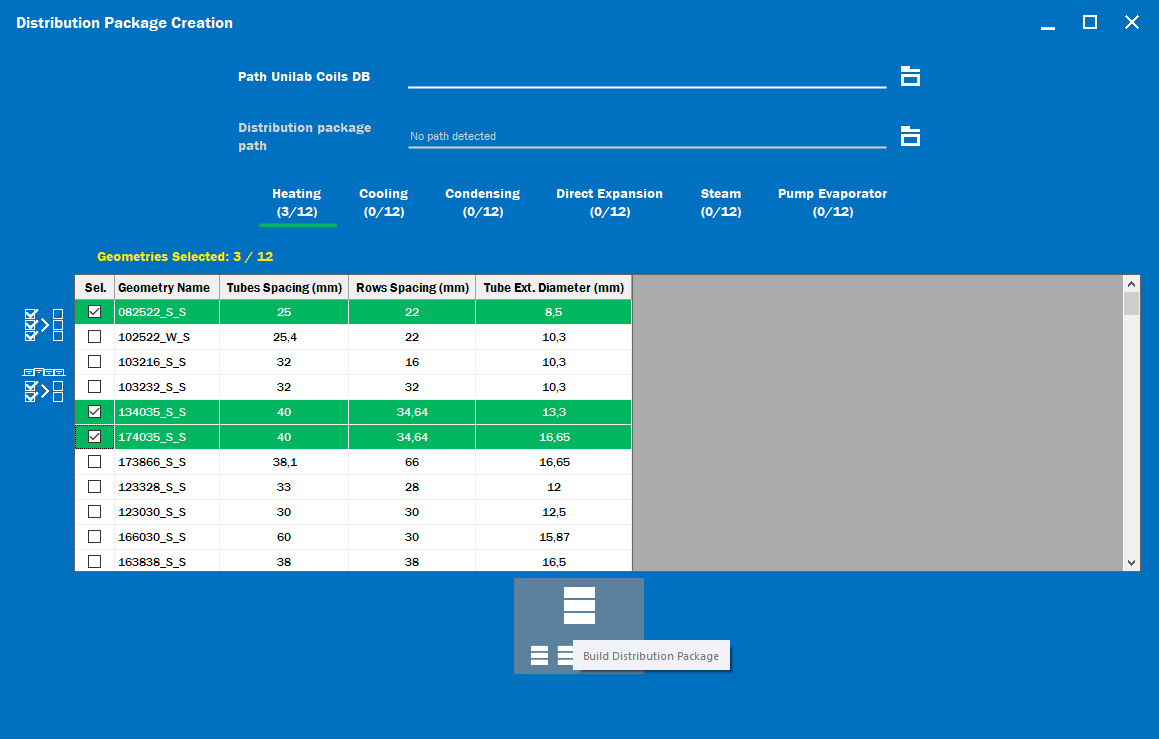Screen dimensions: 1159x739
Task: Switch to the Cooling tab
Action: click(384, 202)
